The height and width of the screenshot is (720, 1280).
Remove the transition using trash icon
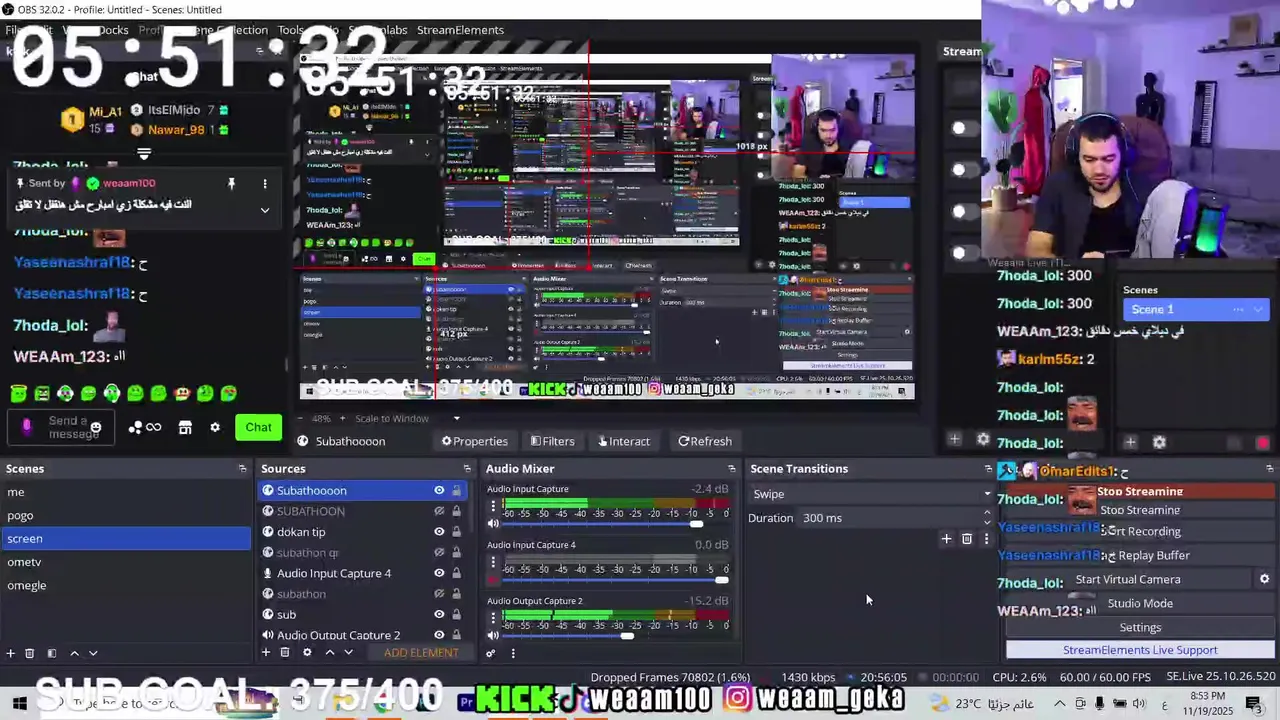point(966,539)
